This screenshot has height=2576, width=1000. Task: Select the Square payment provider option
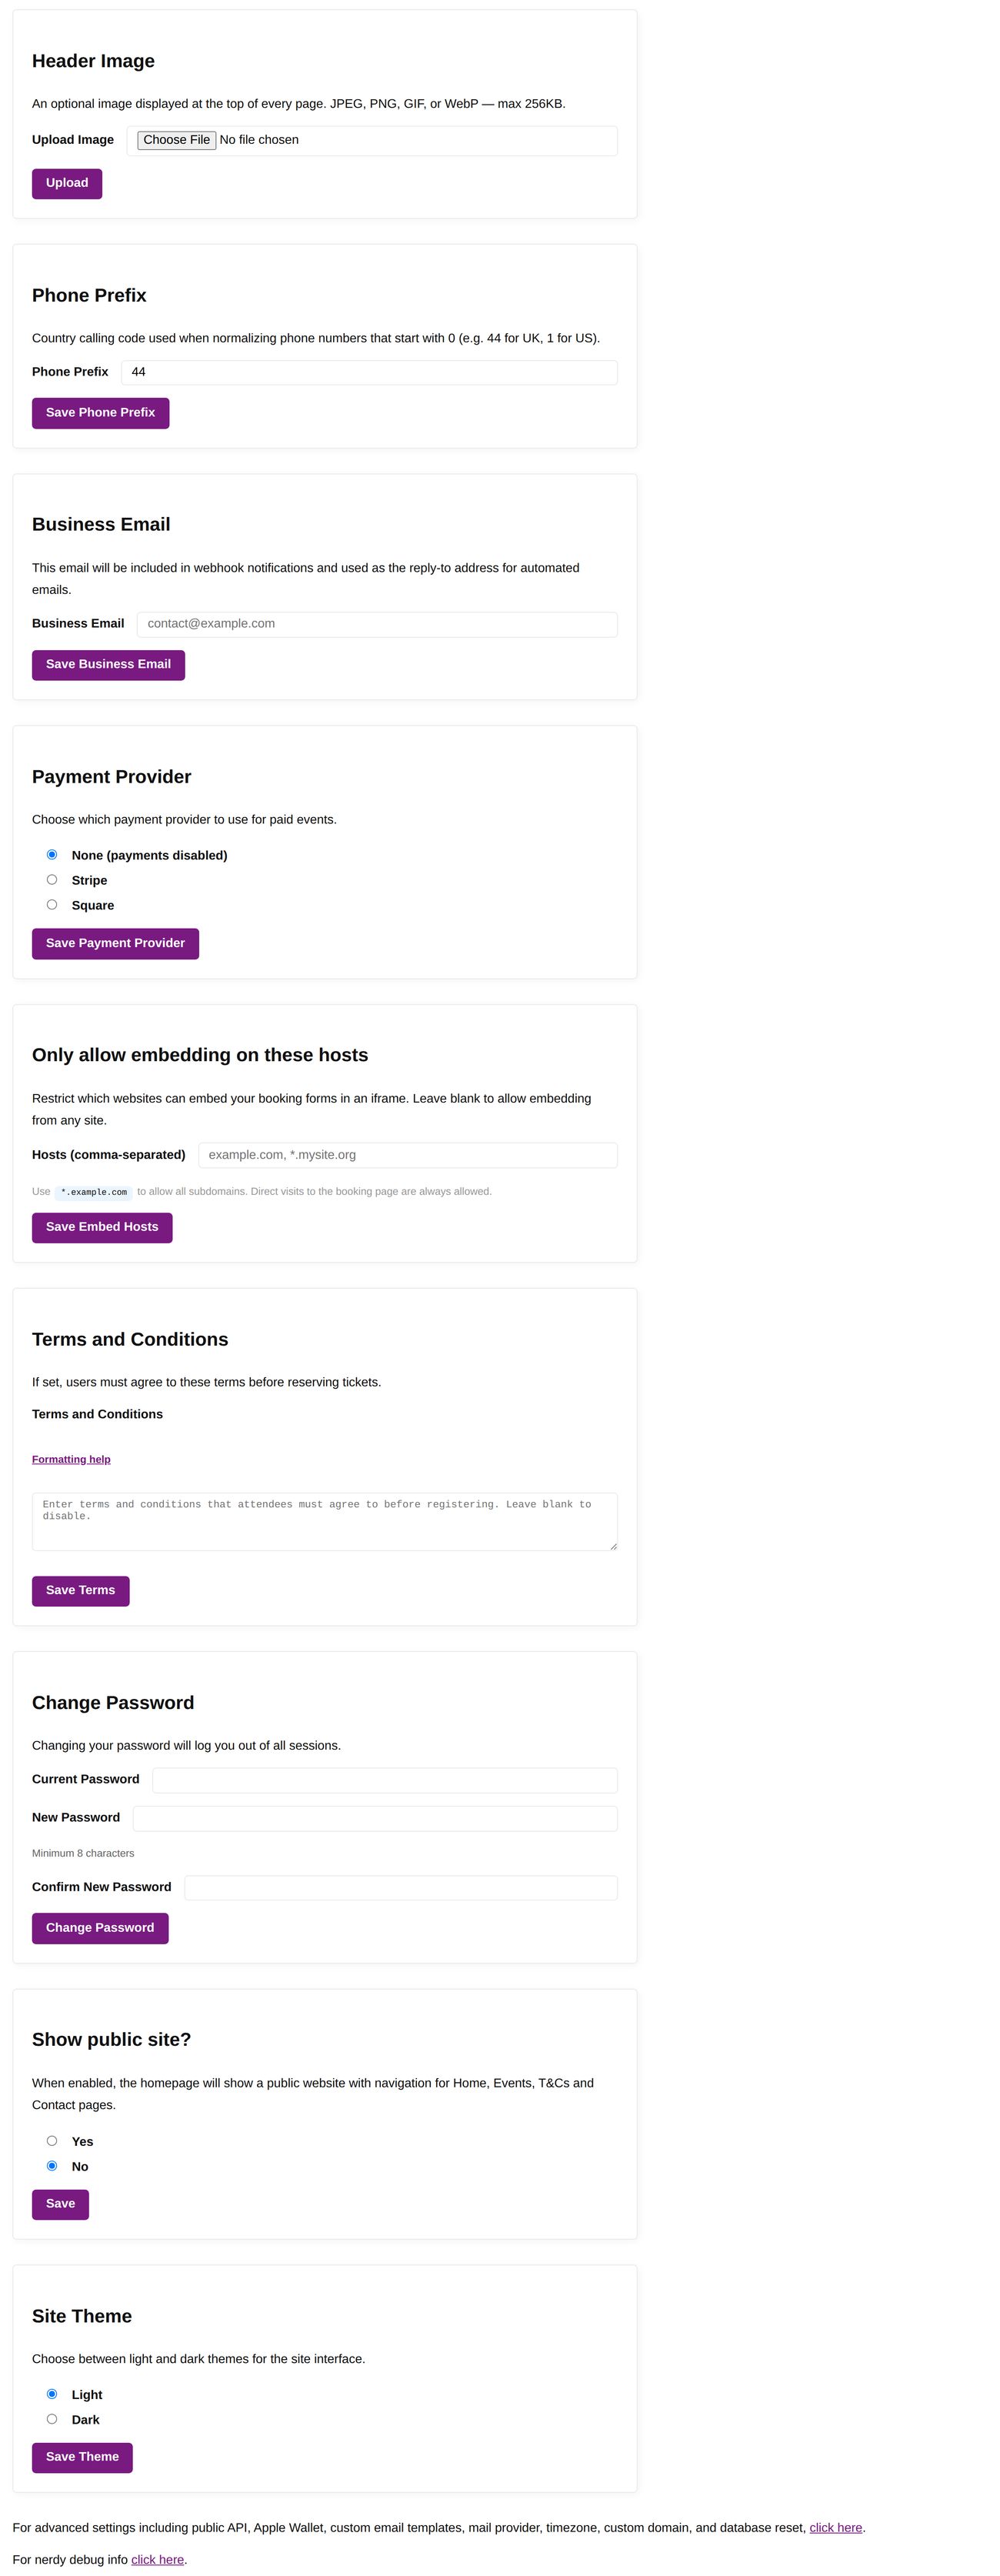pyautogui.click(x=52, y=904)
